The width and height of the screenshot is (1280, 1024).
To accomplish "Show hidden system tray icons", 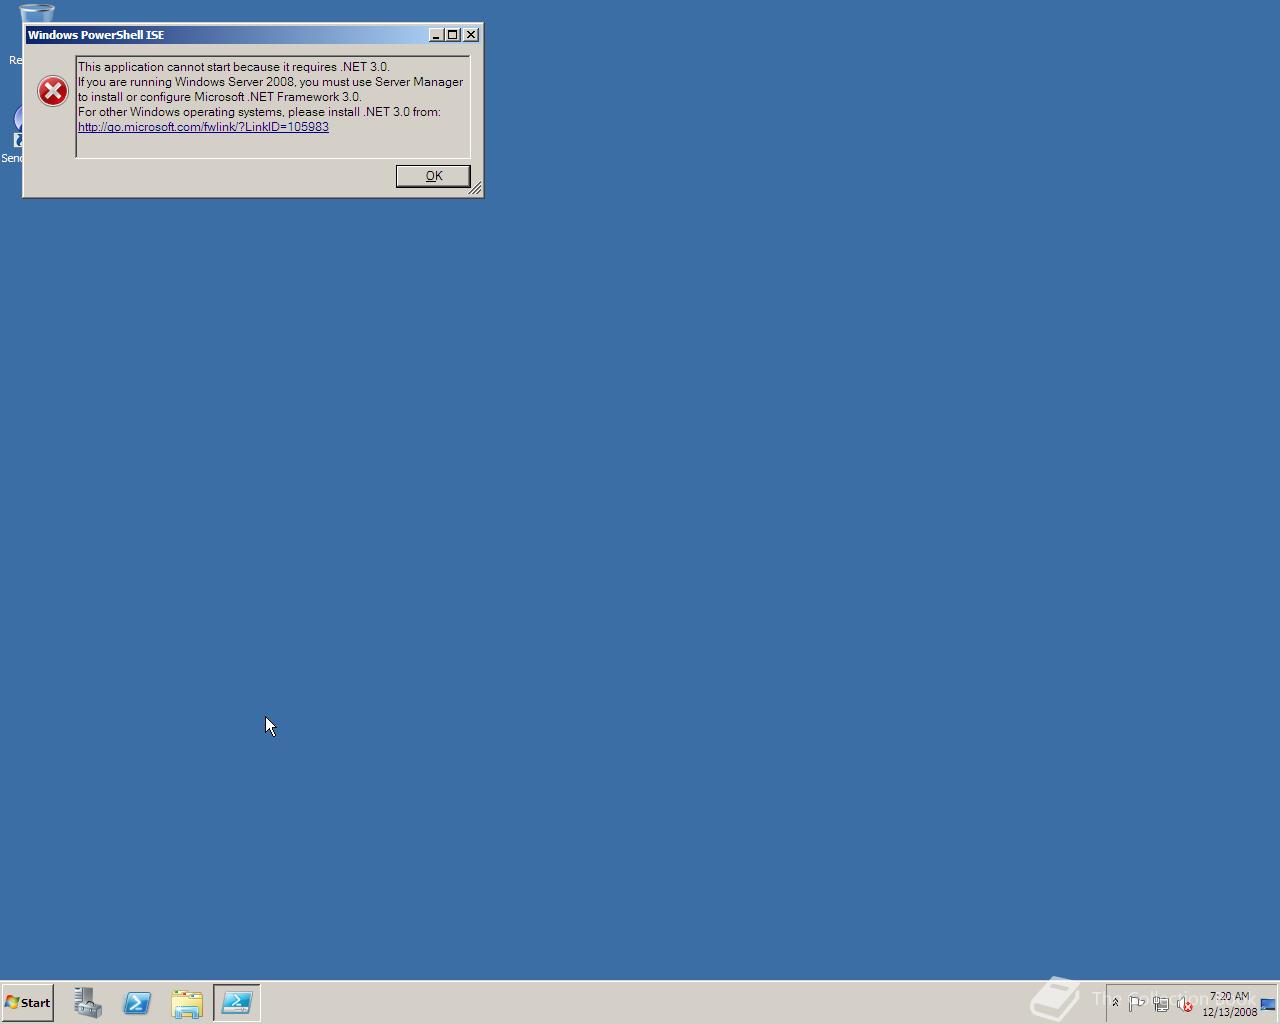I will point(1115,1003).
